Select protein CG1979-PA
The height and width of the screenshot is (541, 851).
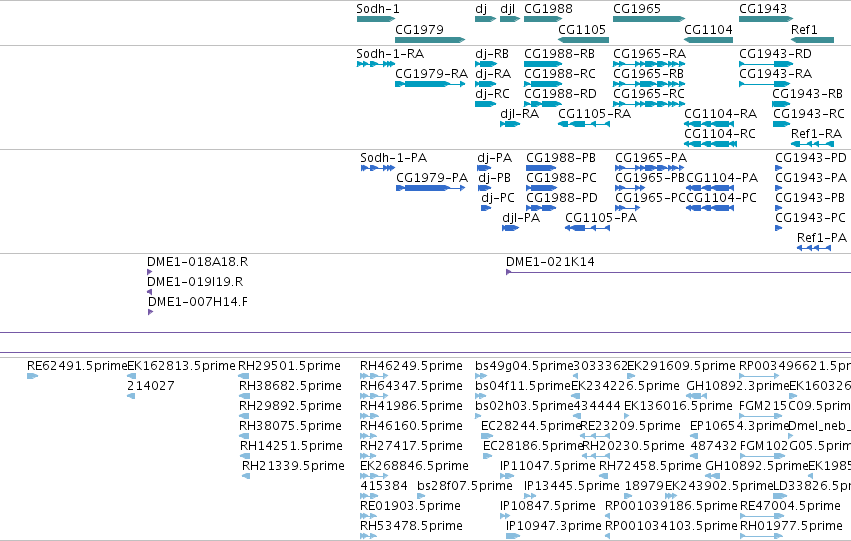[x=430, y=188]
